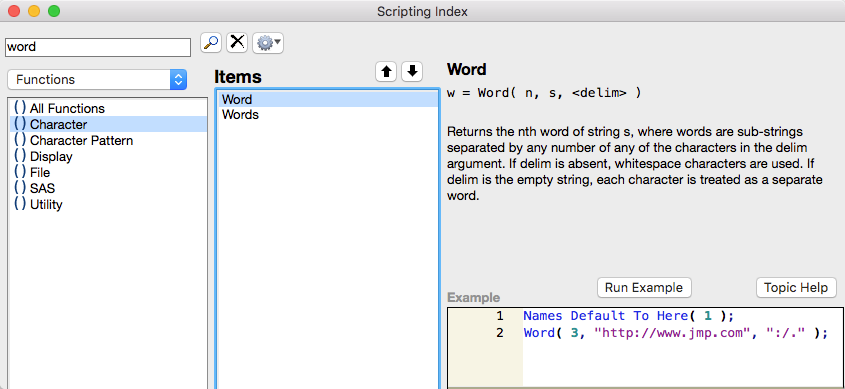This screenshot has width=845, height=389.
Task: Select the SAS category
Action: (x=108, y=189)
